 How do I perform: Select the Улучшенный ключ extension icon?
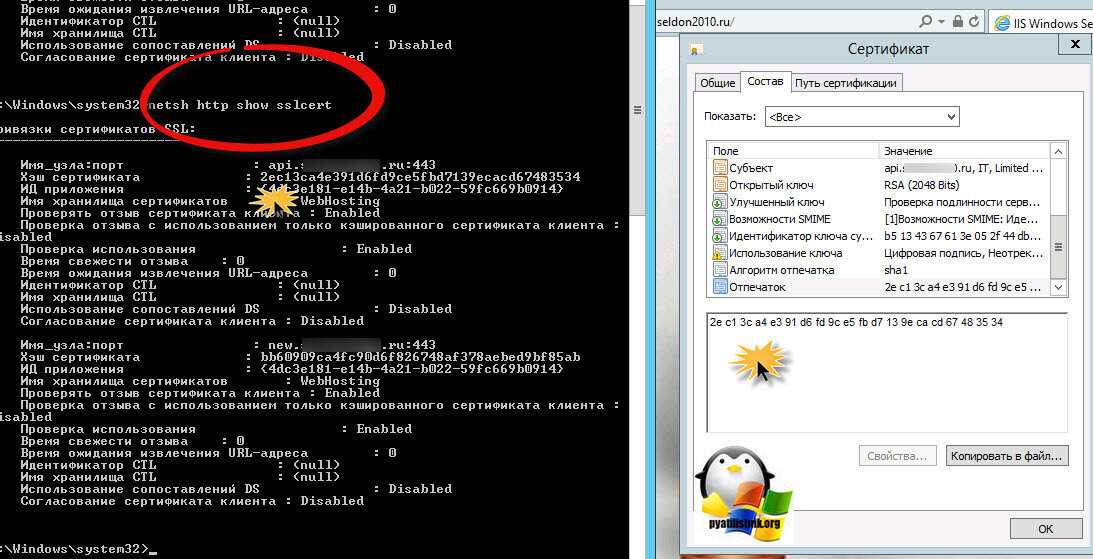719,202
